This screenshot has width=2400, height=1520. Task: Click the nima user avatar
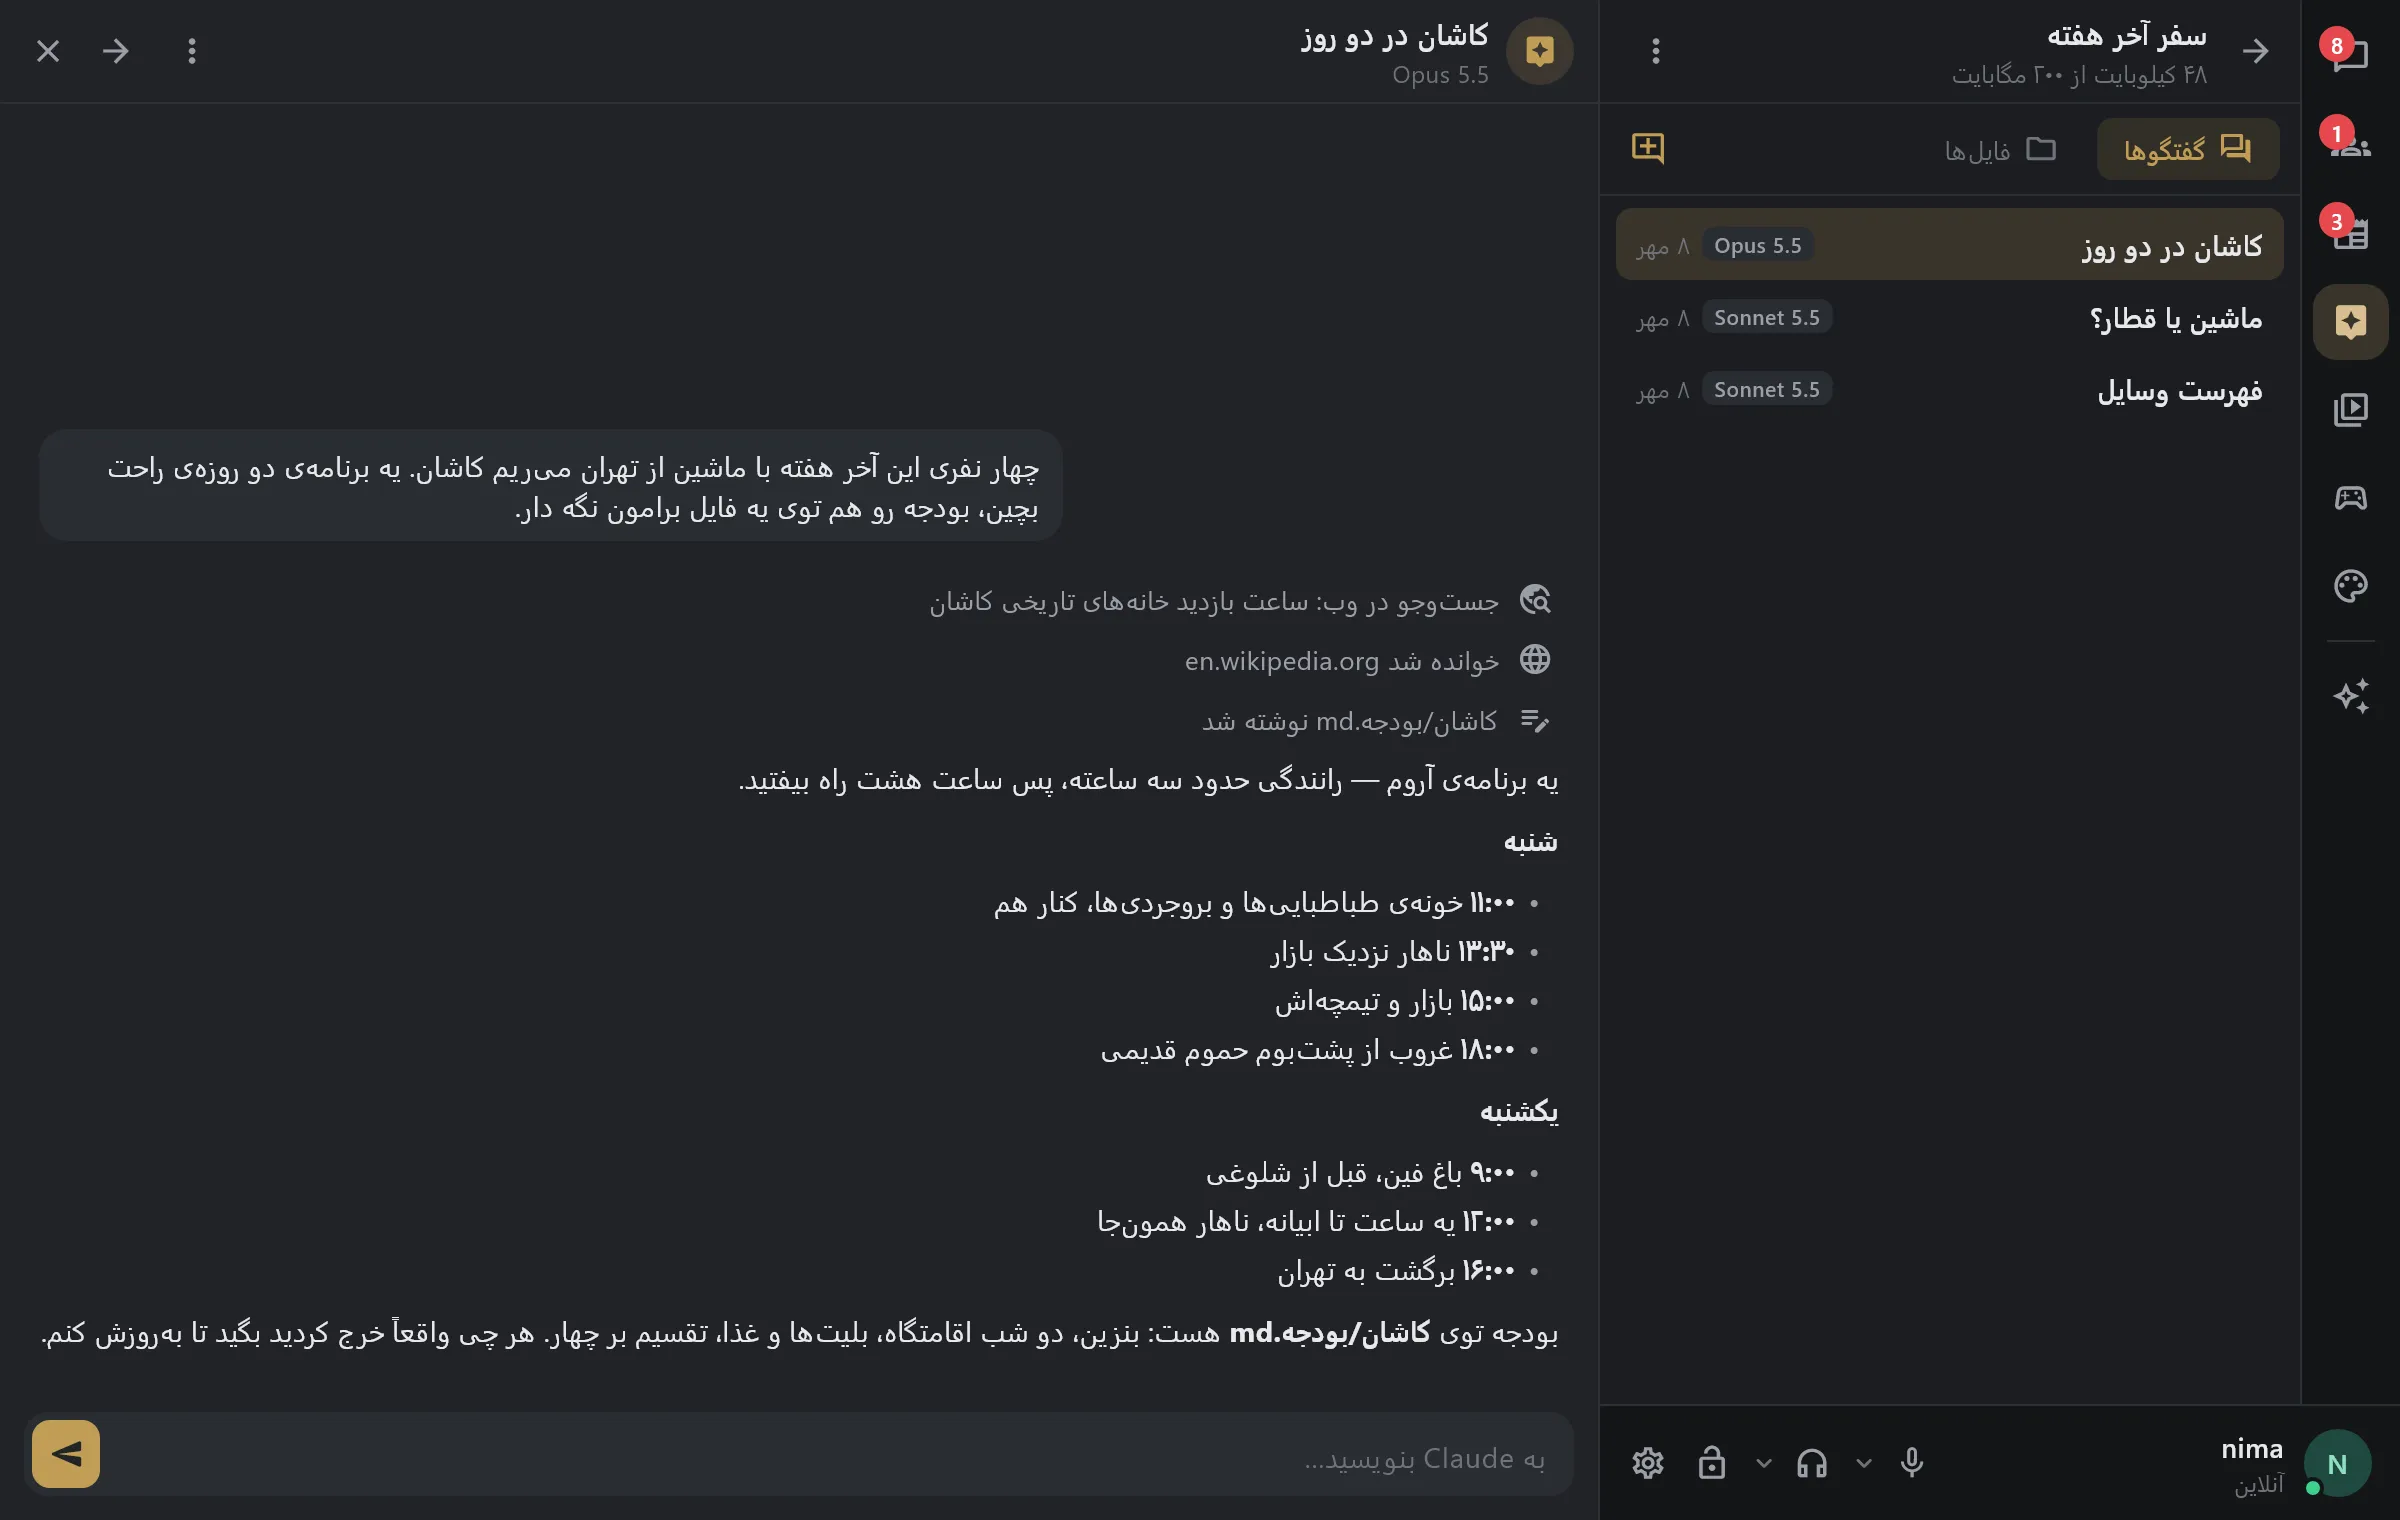[x=2338, y=1464]
